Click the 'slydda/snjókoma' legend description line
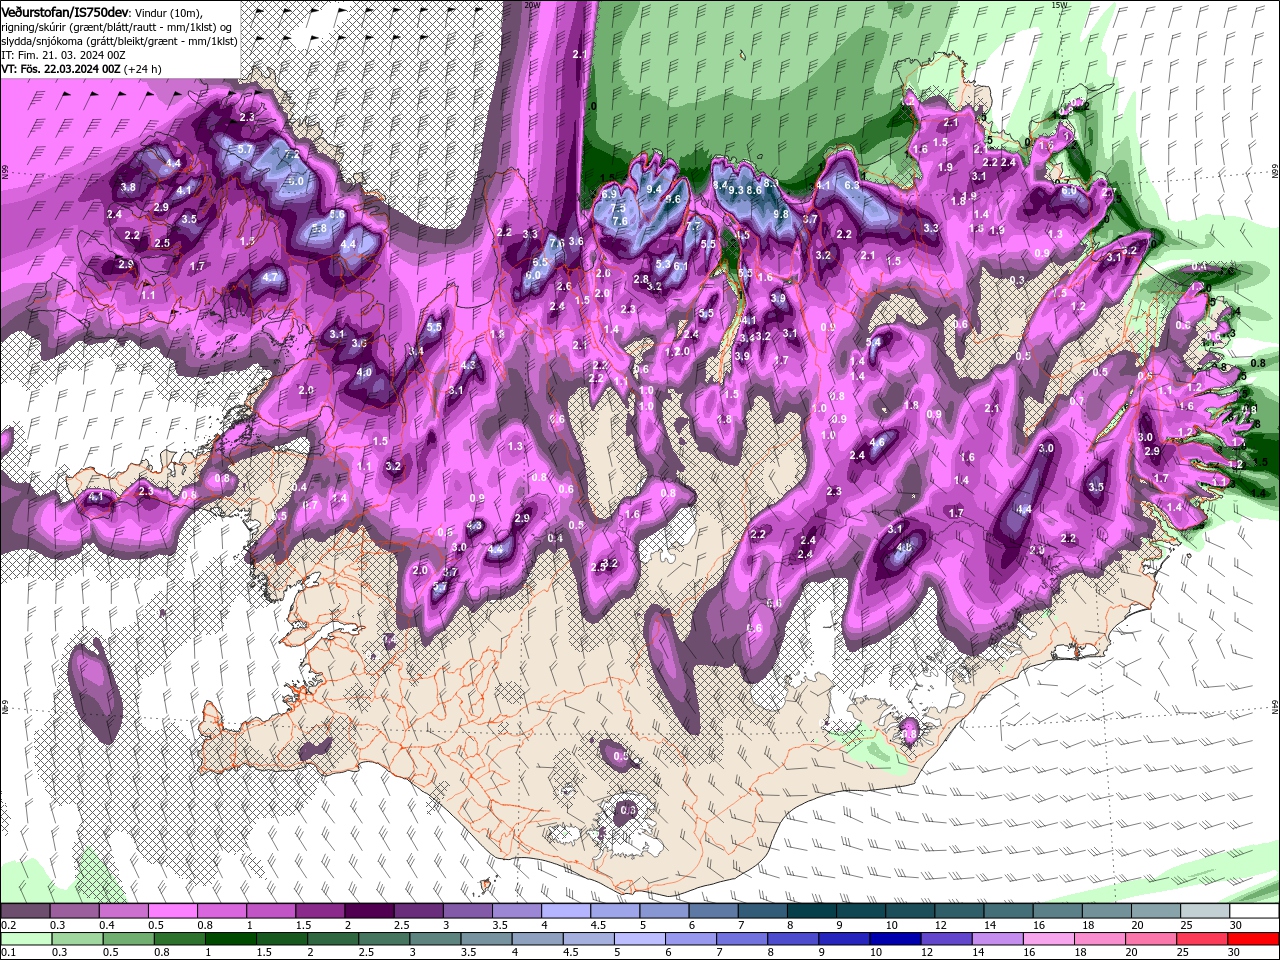The image size is (1280, 960). [x=118, y=41]
